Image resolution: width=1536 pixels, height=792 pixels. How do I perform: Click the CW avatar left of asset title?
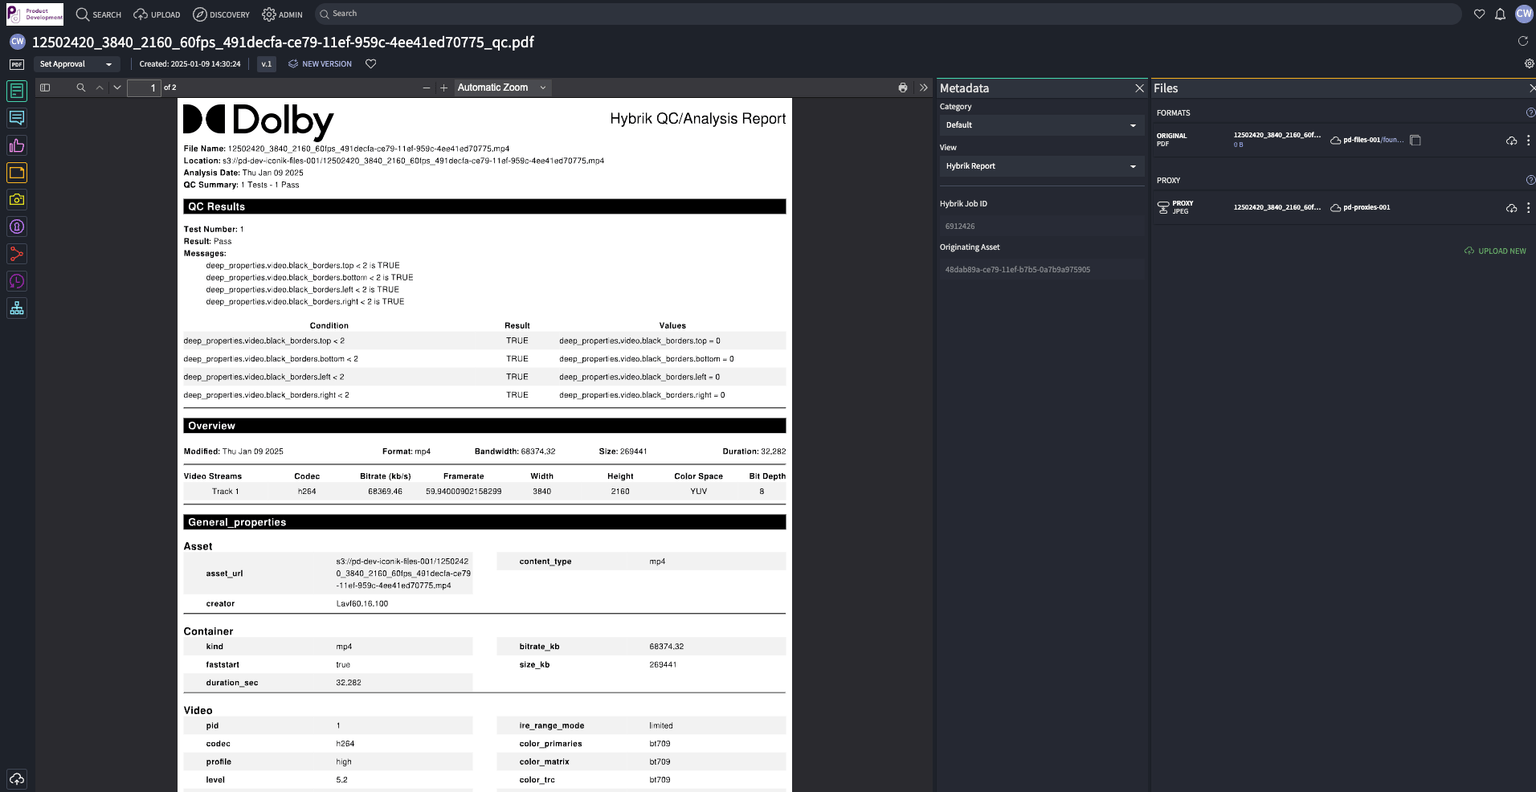17,42
